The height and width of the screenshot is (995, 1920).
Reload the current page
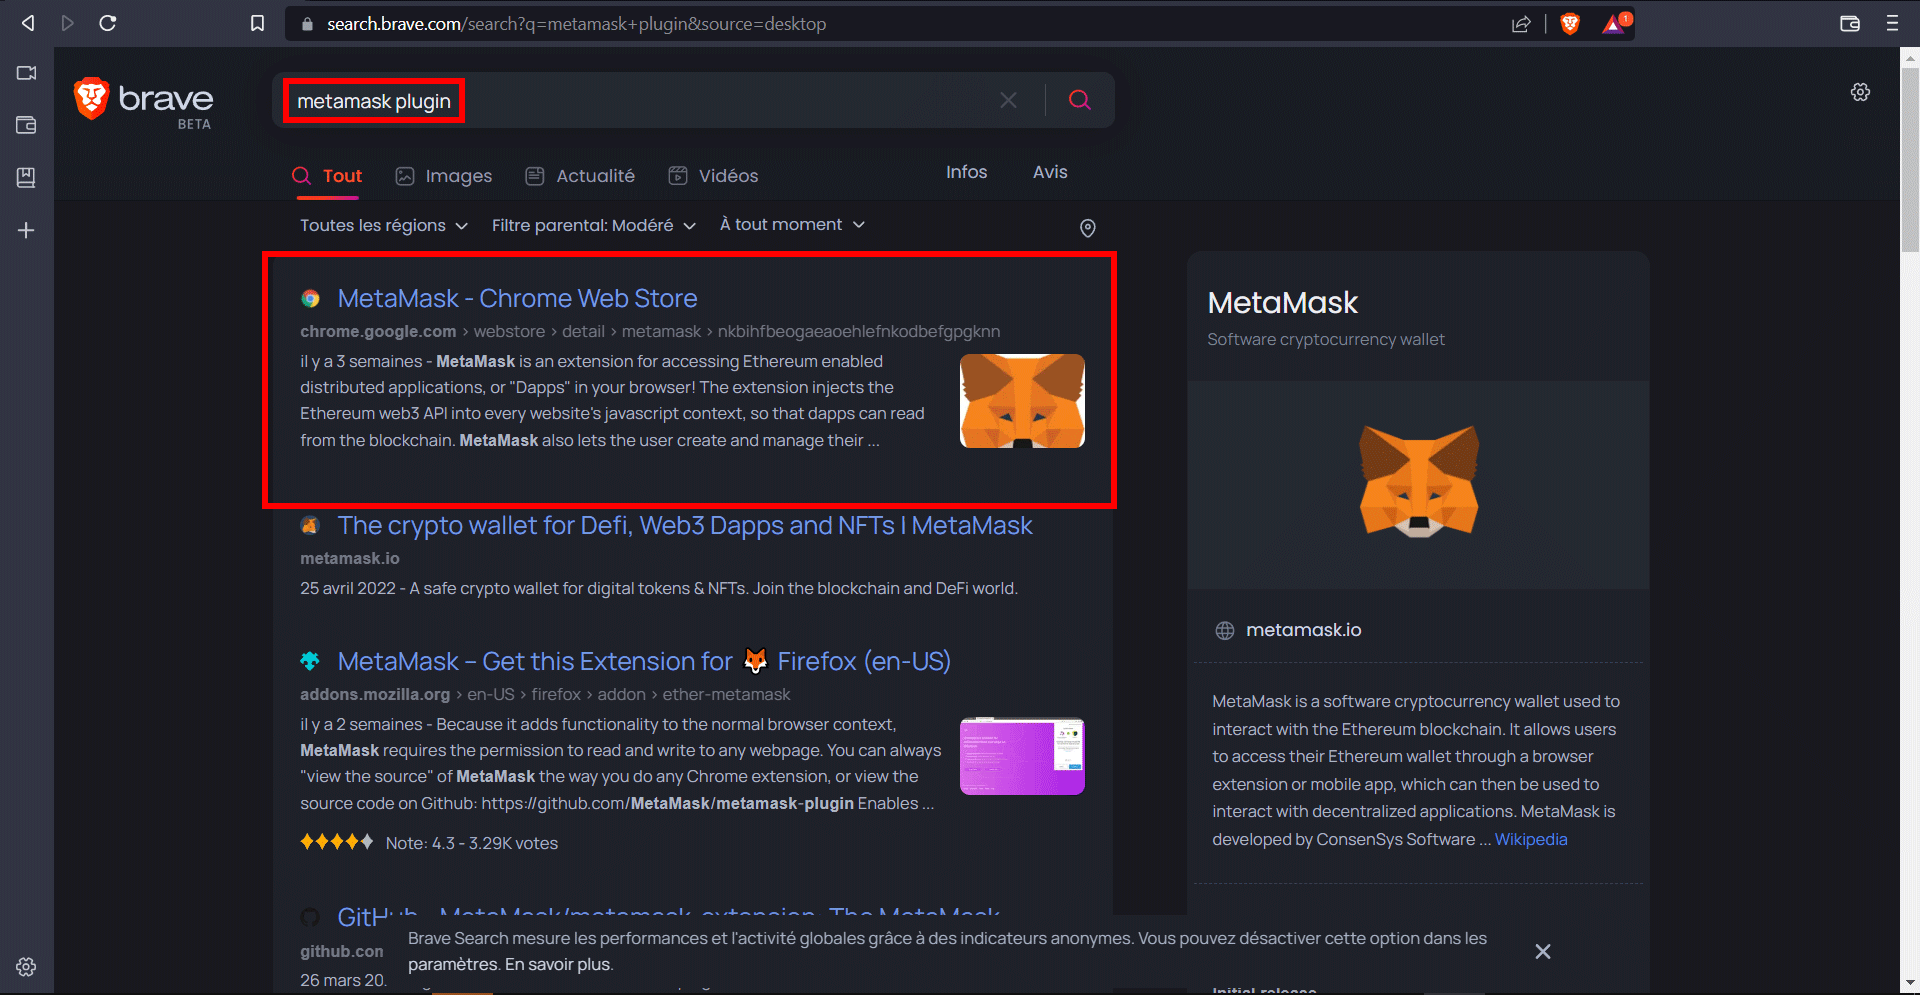coord(108,23)
